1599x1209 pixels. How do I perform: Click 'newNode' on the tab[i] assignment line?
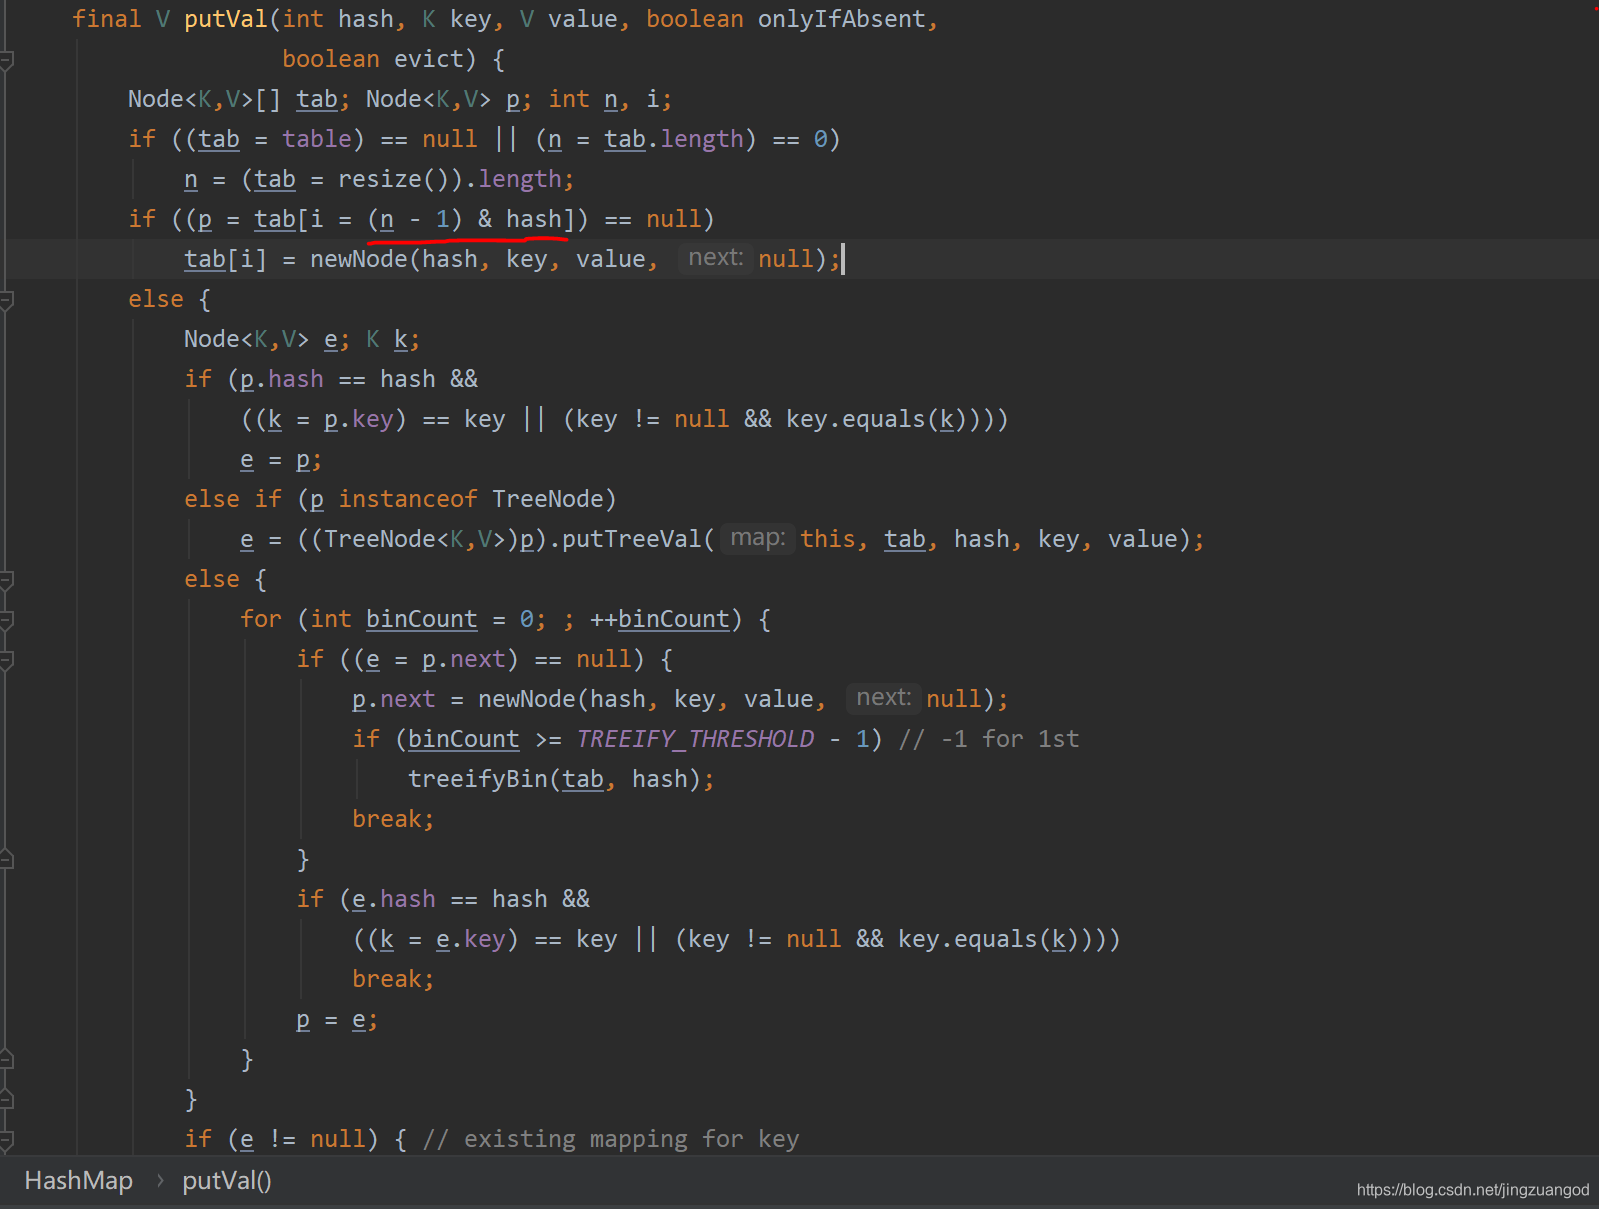(359, 259)
